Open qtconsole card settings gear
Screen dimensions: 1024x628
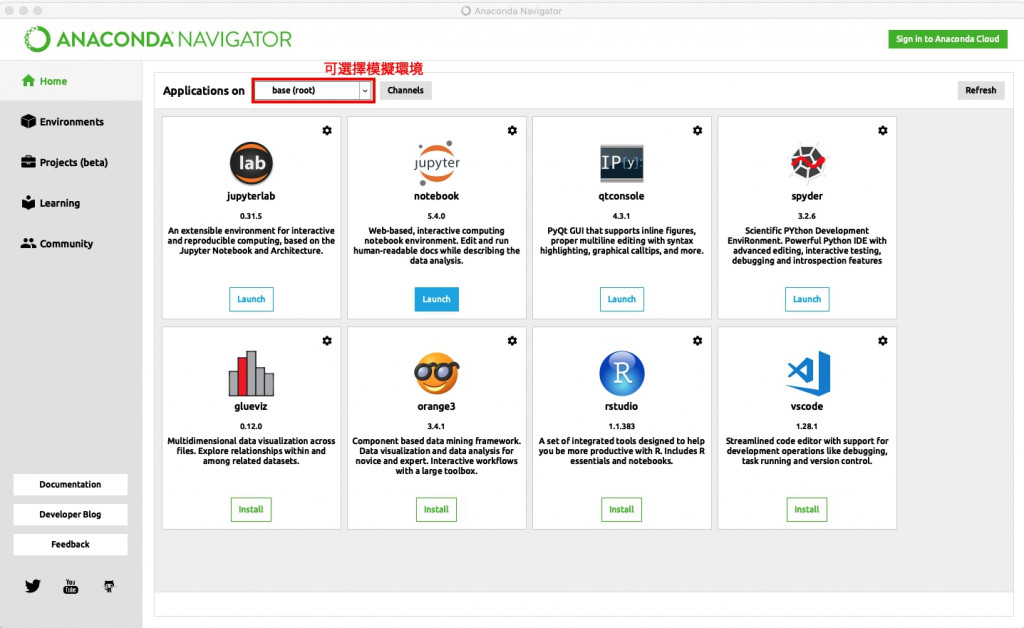pyautogui.click(x=697, y=131)
